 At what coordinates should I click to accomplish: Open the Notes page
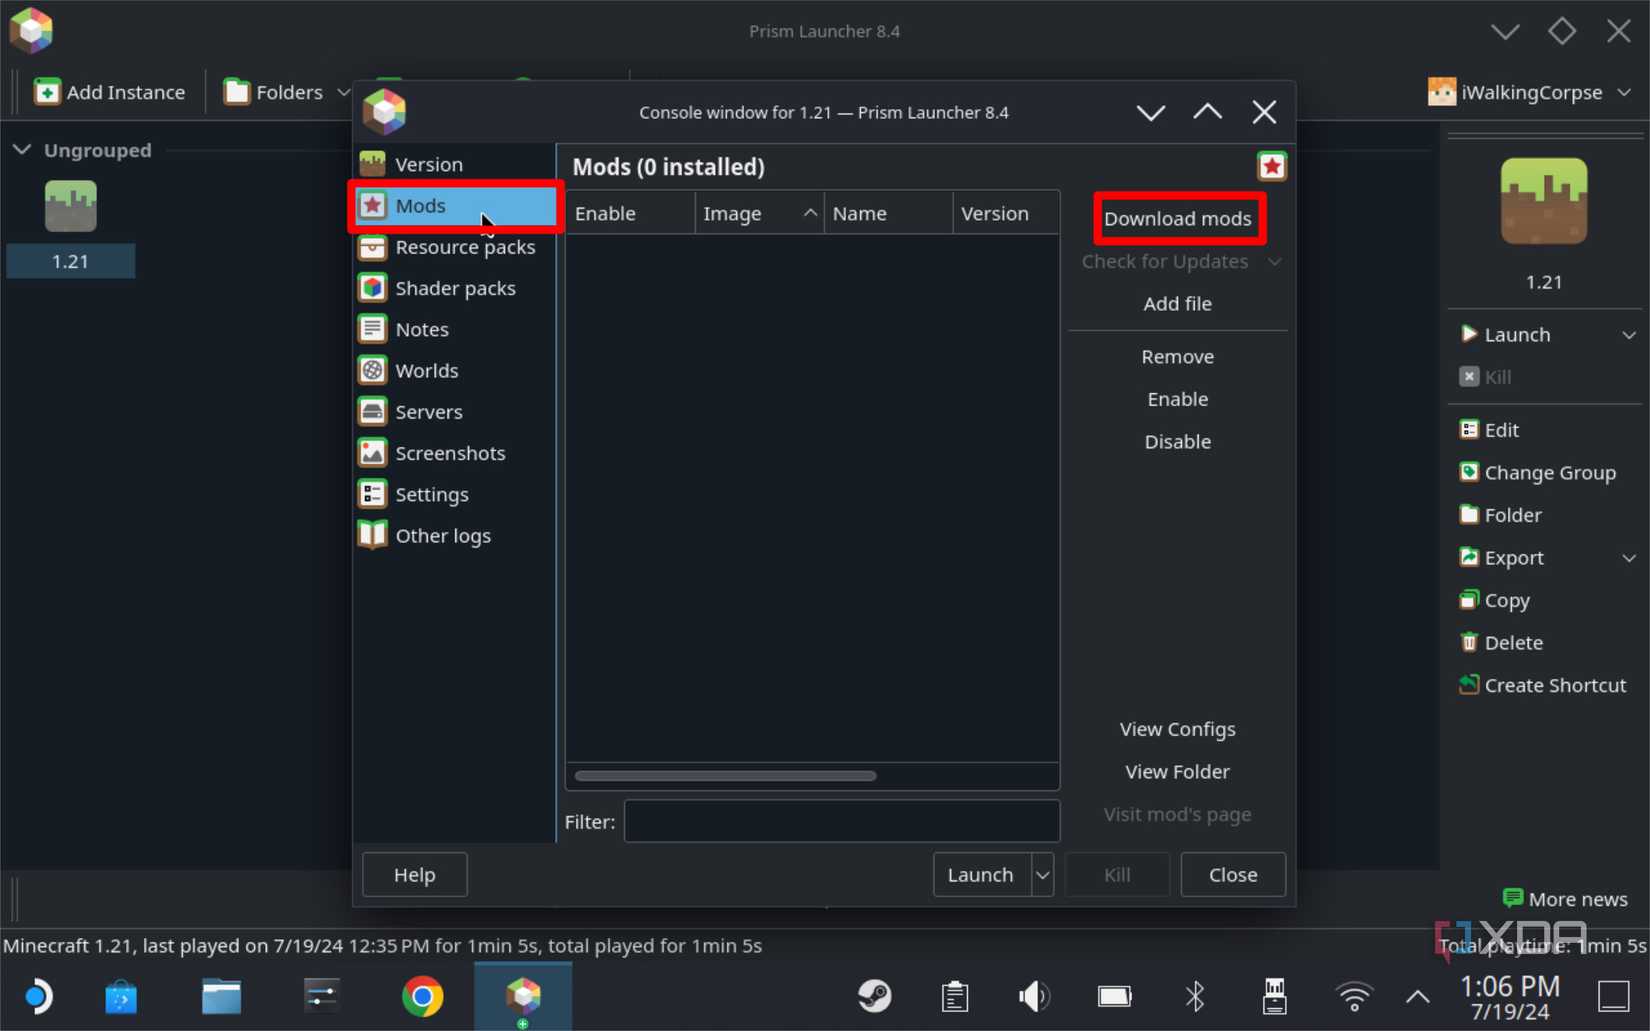455,329
